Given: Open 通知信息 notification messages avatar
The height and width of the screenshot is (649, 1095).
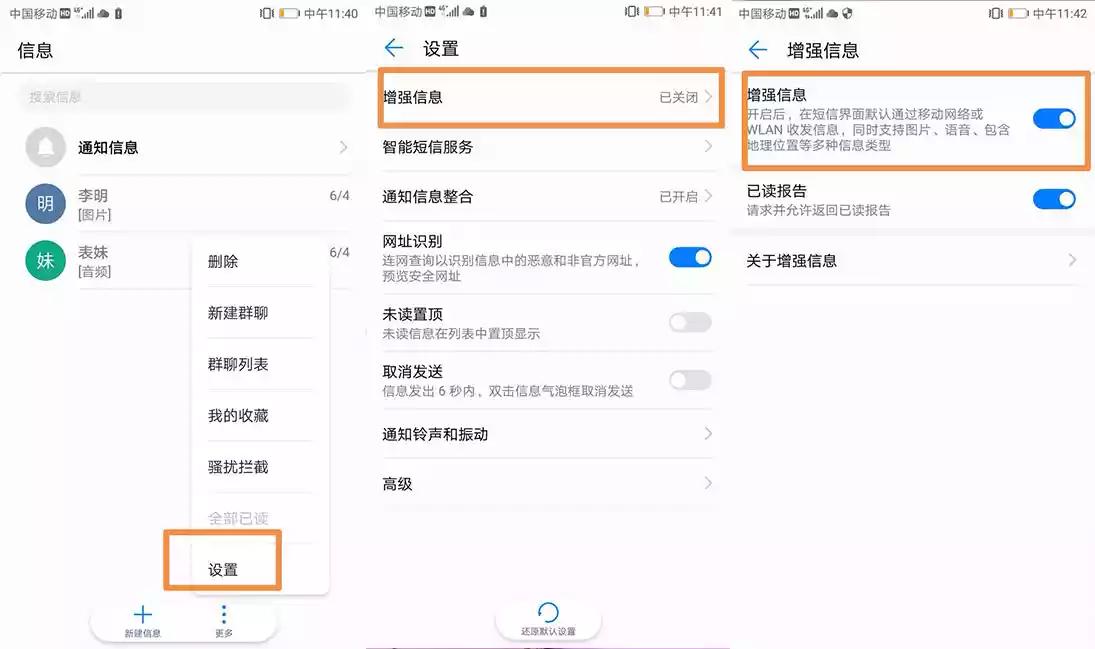Looking at the screenshot, I should tap(44, 146).
